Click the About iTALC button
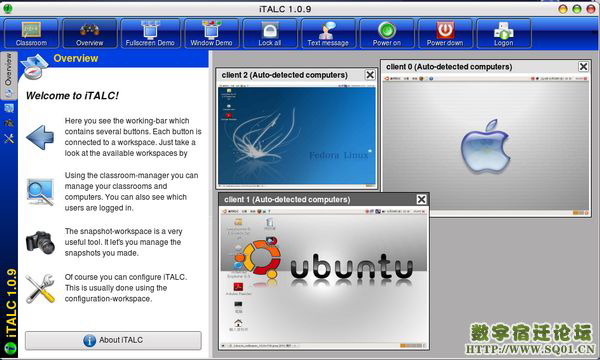This screenshot has width=600, height=360. click(x=113, y=340)
